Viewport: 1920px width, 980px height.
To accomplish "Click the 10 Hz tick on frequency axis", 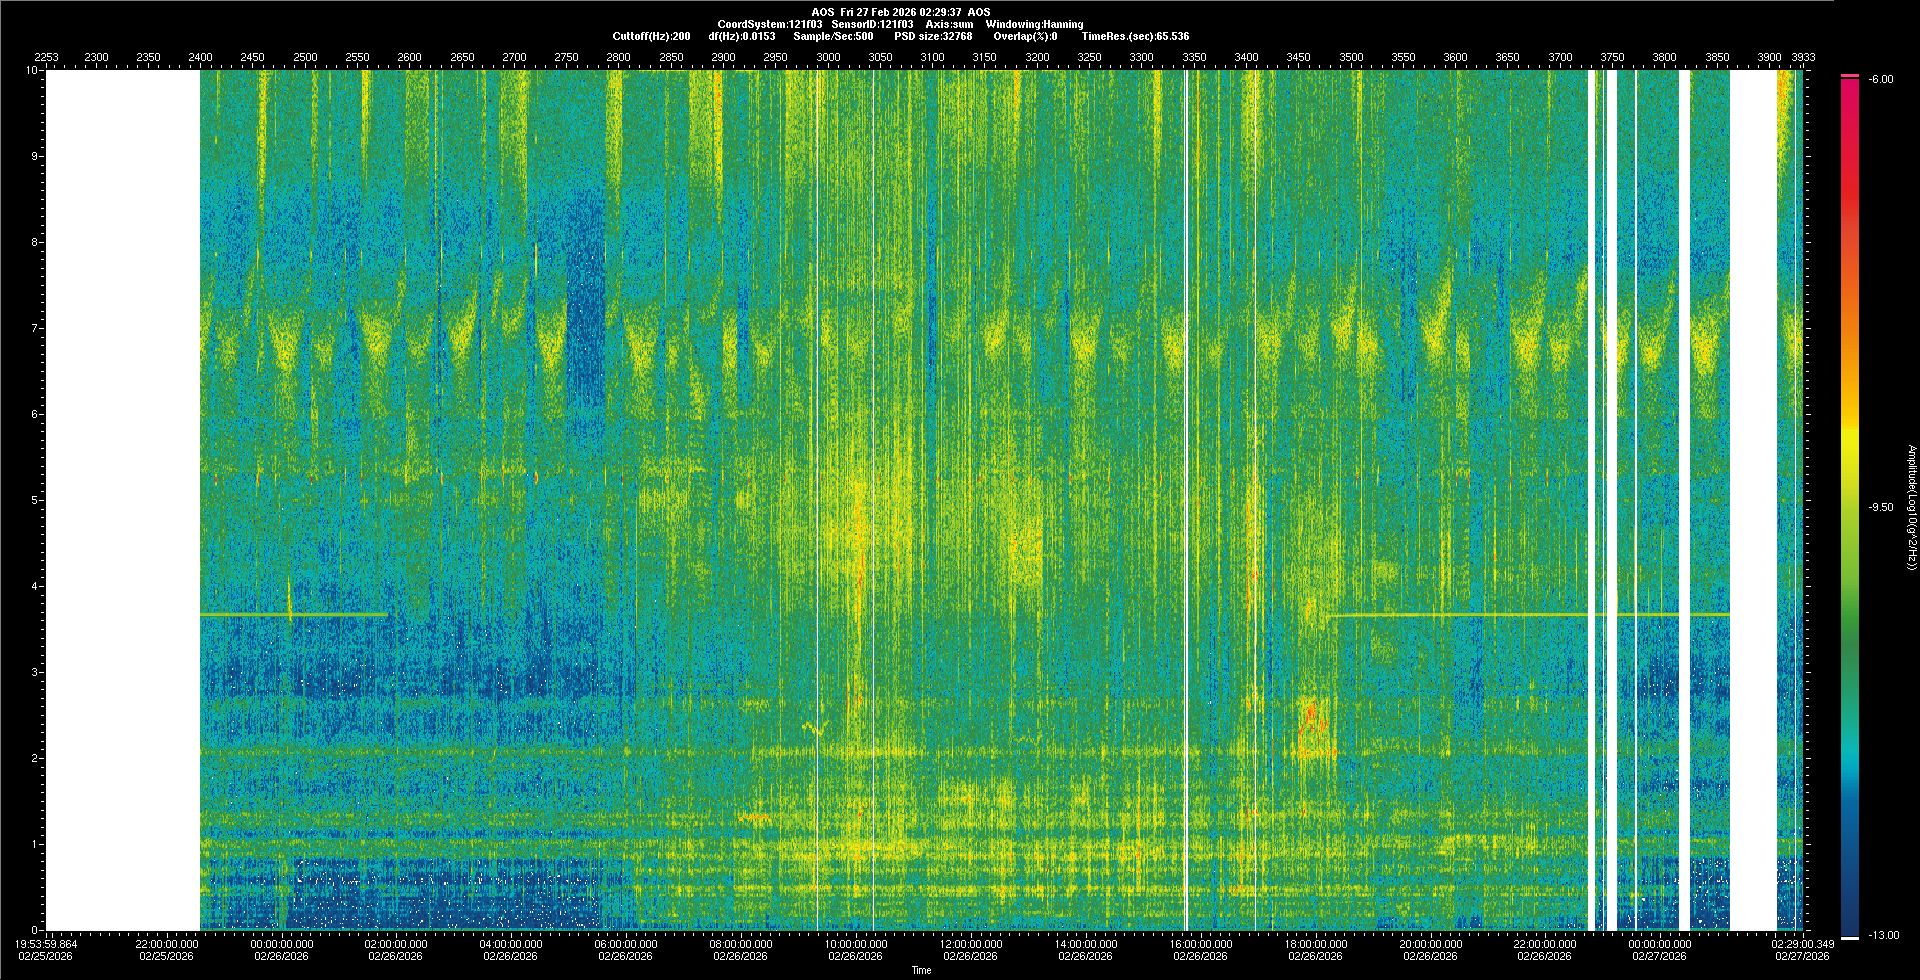I will [32, 70].
